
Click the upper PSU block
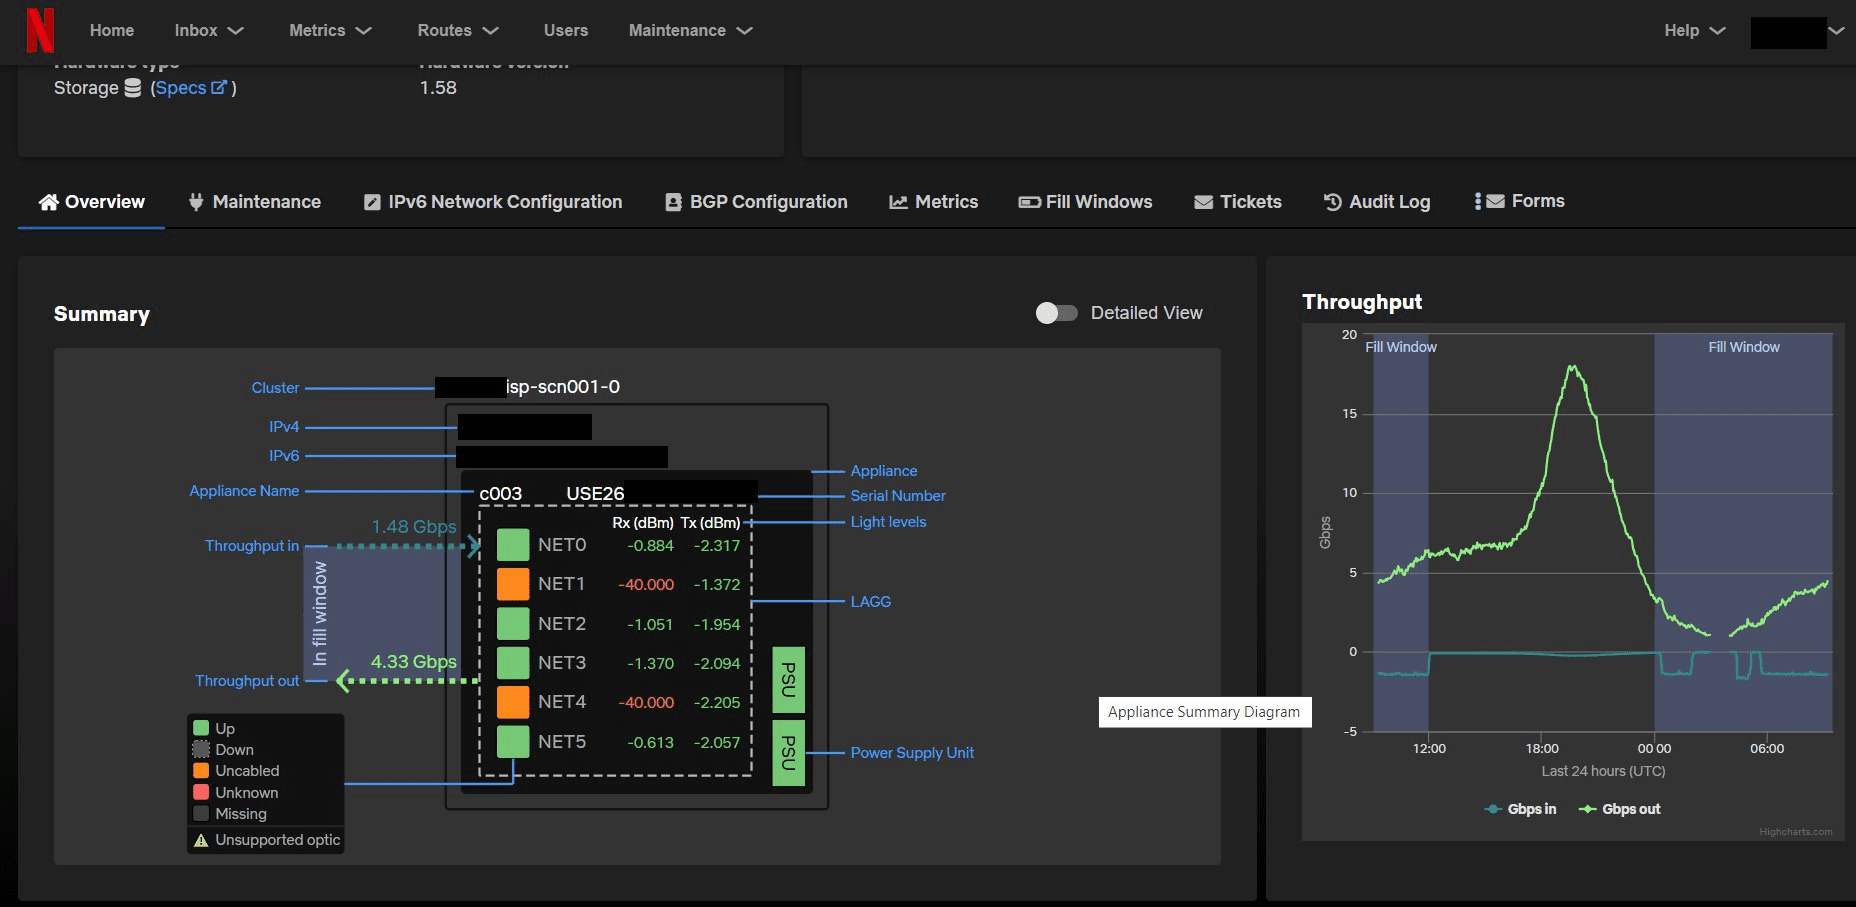point(789,680)
